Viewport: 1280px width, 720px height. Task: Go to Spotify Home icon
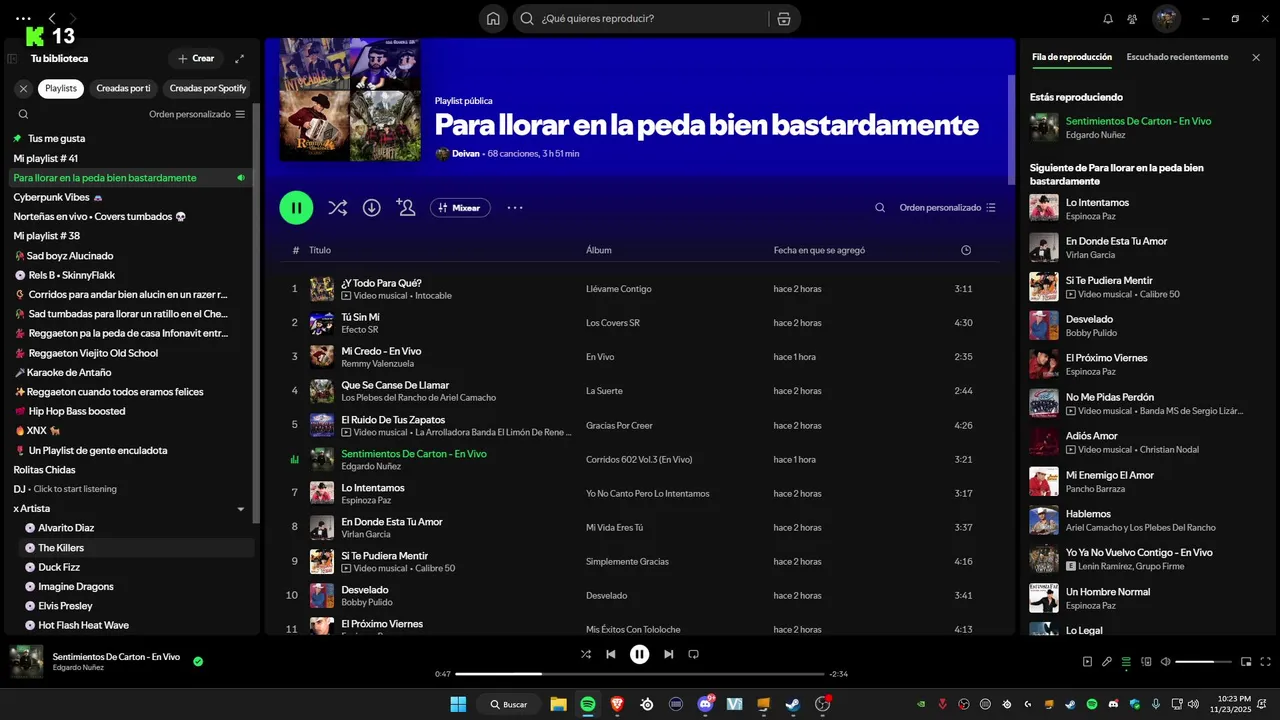[493, 18]
